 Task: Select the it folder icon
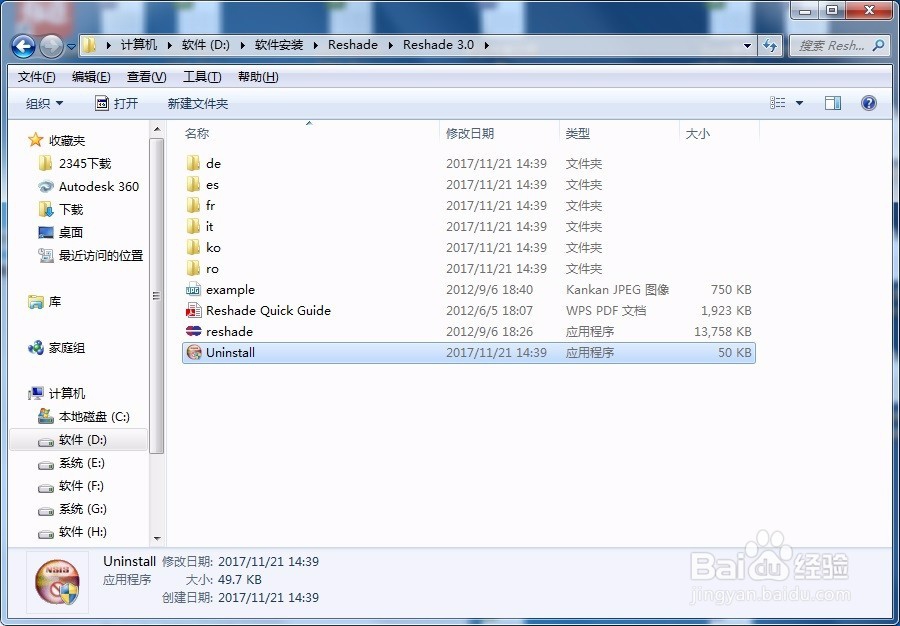[193, 227]
